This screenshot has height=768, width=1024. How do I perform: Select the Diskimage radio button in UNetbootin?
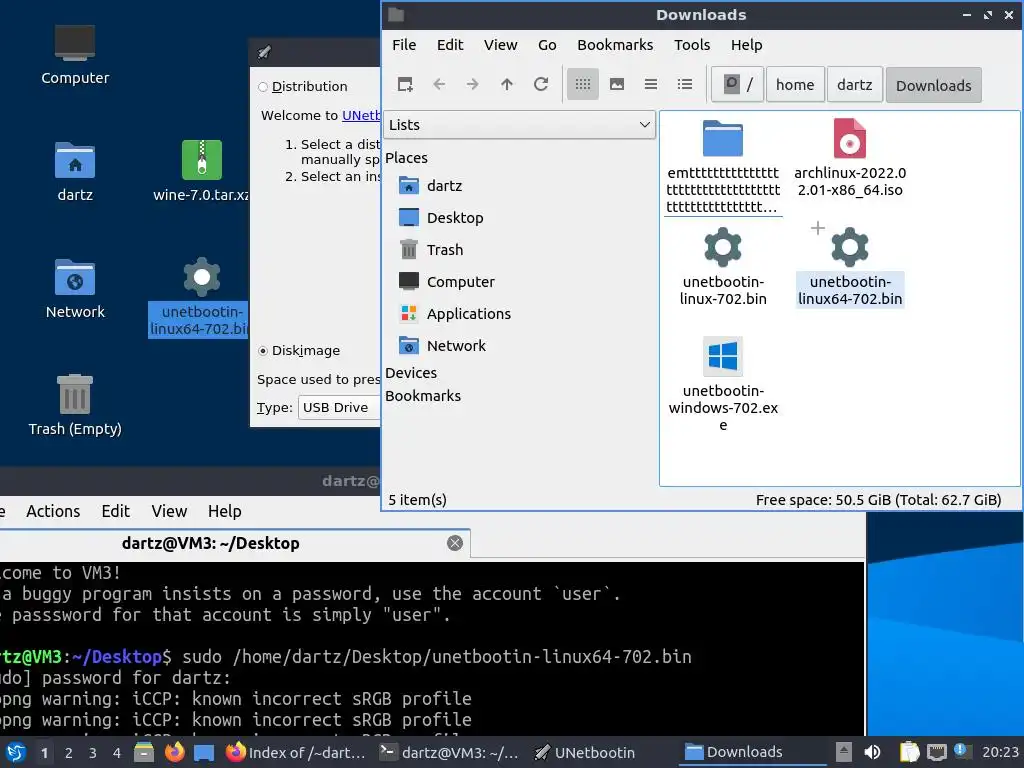point(263,351)
